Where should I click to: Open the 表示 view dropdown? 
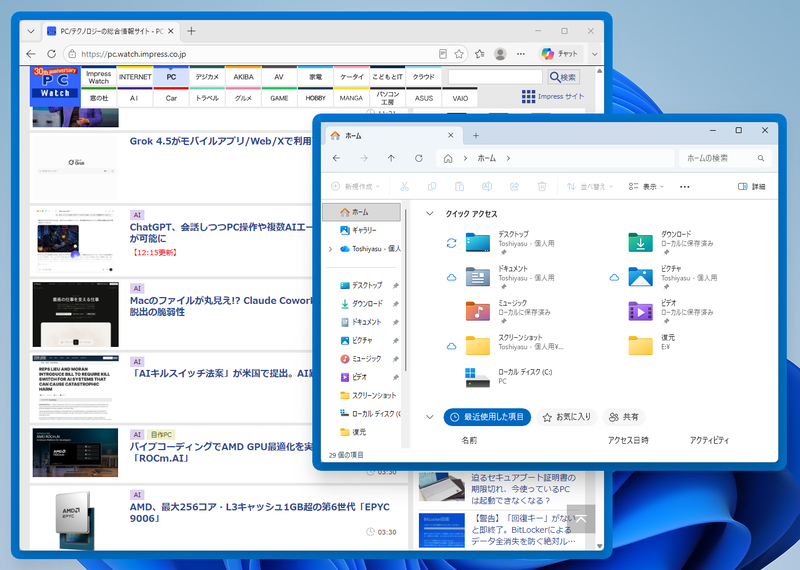(x=646, y=187)
